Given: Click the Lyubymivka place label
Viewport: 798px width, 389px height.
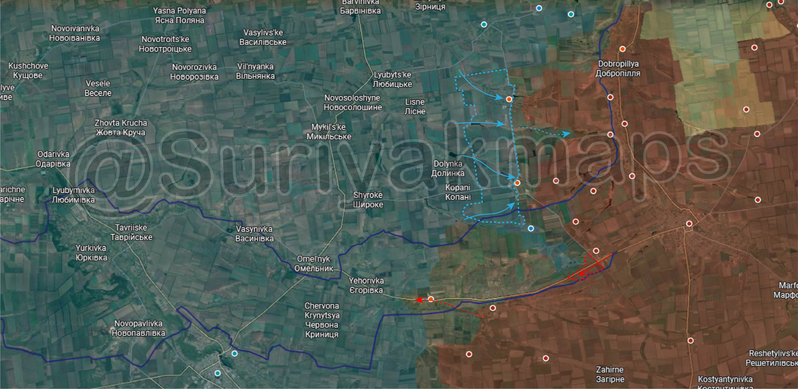Looking at the screenshot, I should [x=73, y=194].
